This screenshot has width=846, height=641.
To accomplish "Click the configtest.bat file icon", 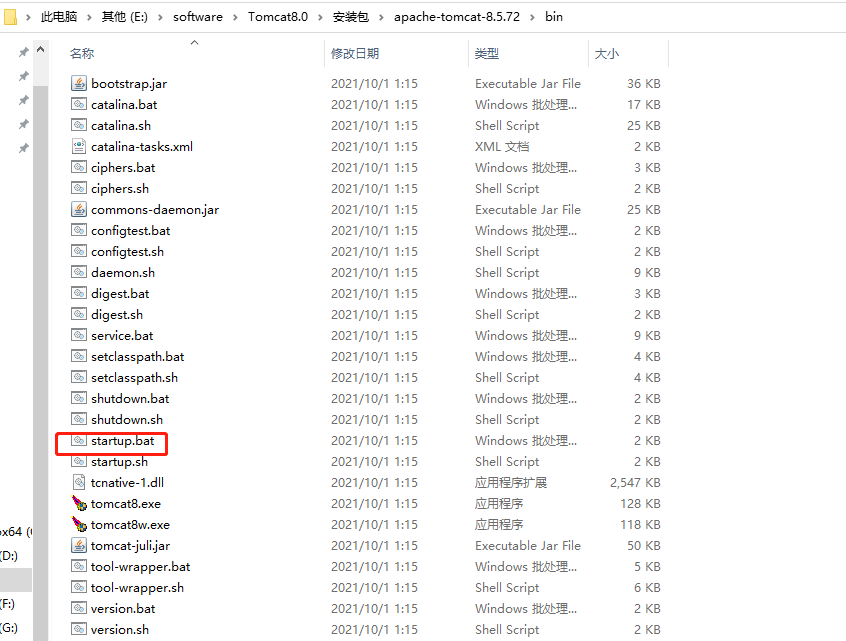I will pyautogui.click(x=79, y=230).
